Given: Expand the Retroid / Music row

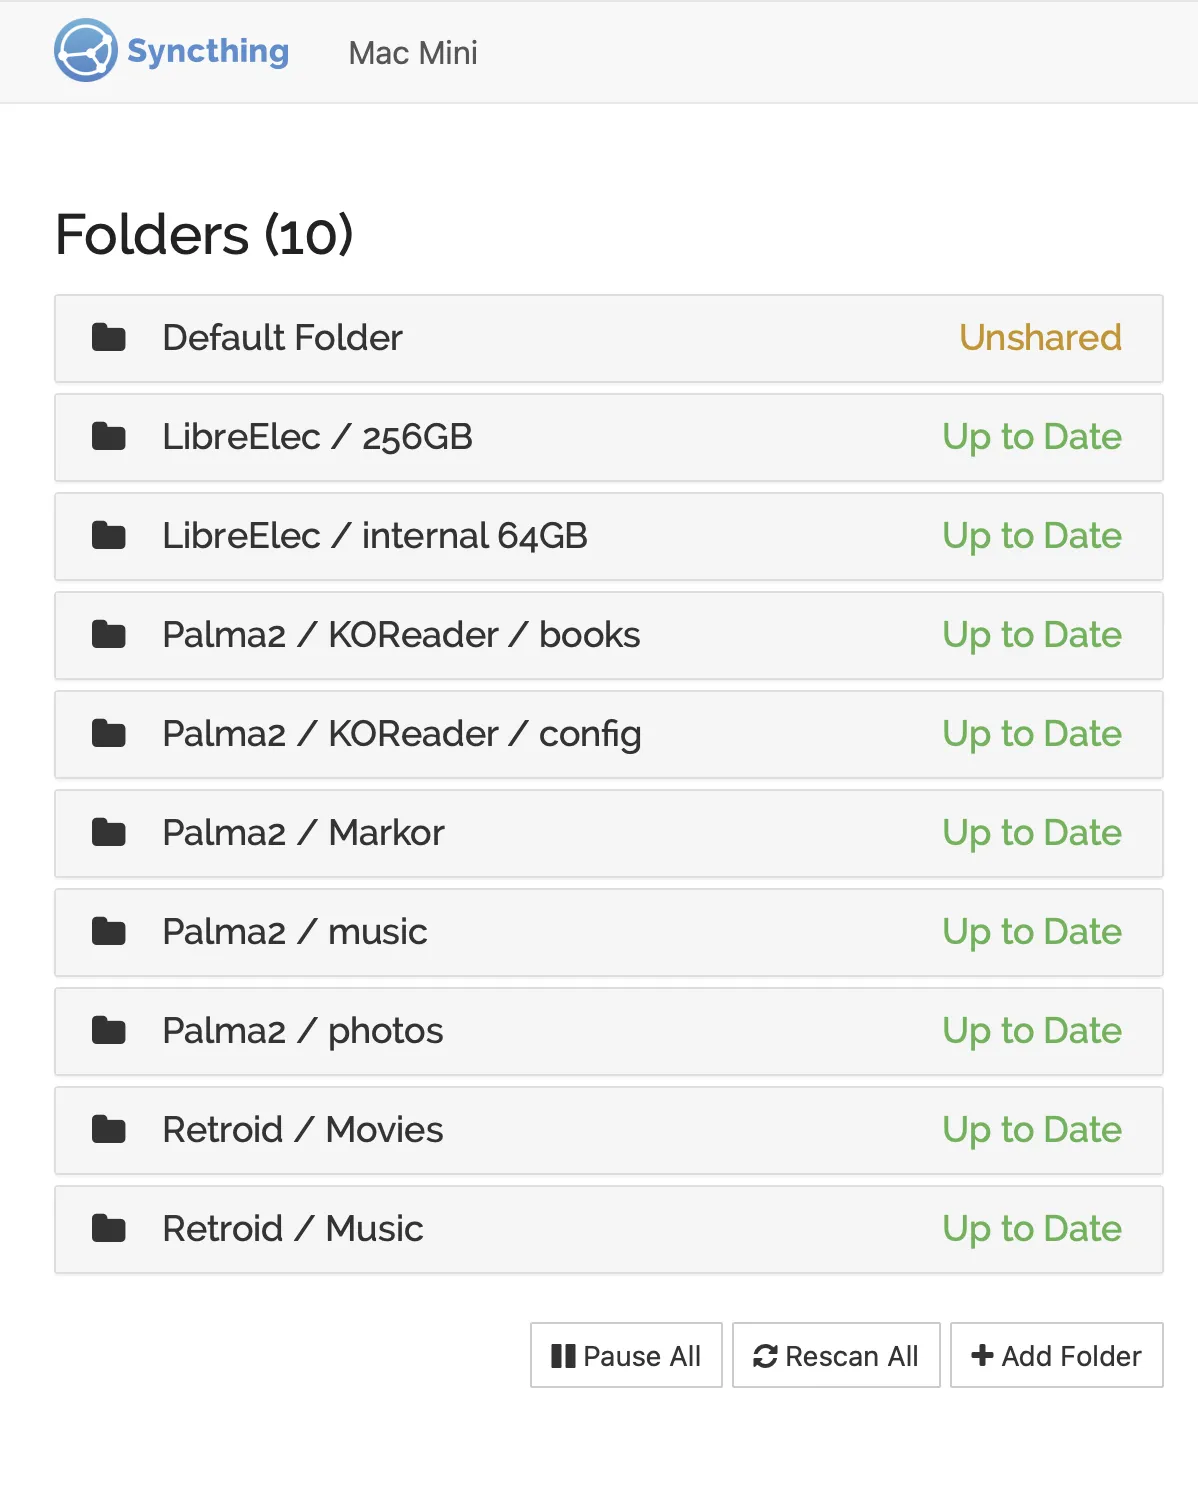Looking at the screenshot, I should pos(600,1229).
